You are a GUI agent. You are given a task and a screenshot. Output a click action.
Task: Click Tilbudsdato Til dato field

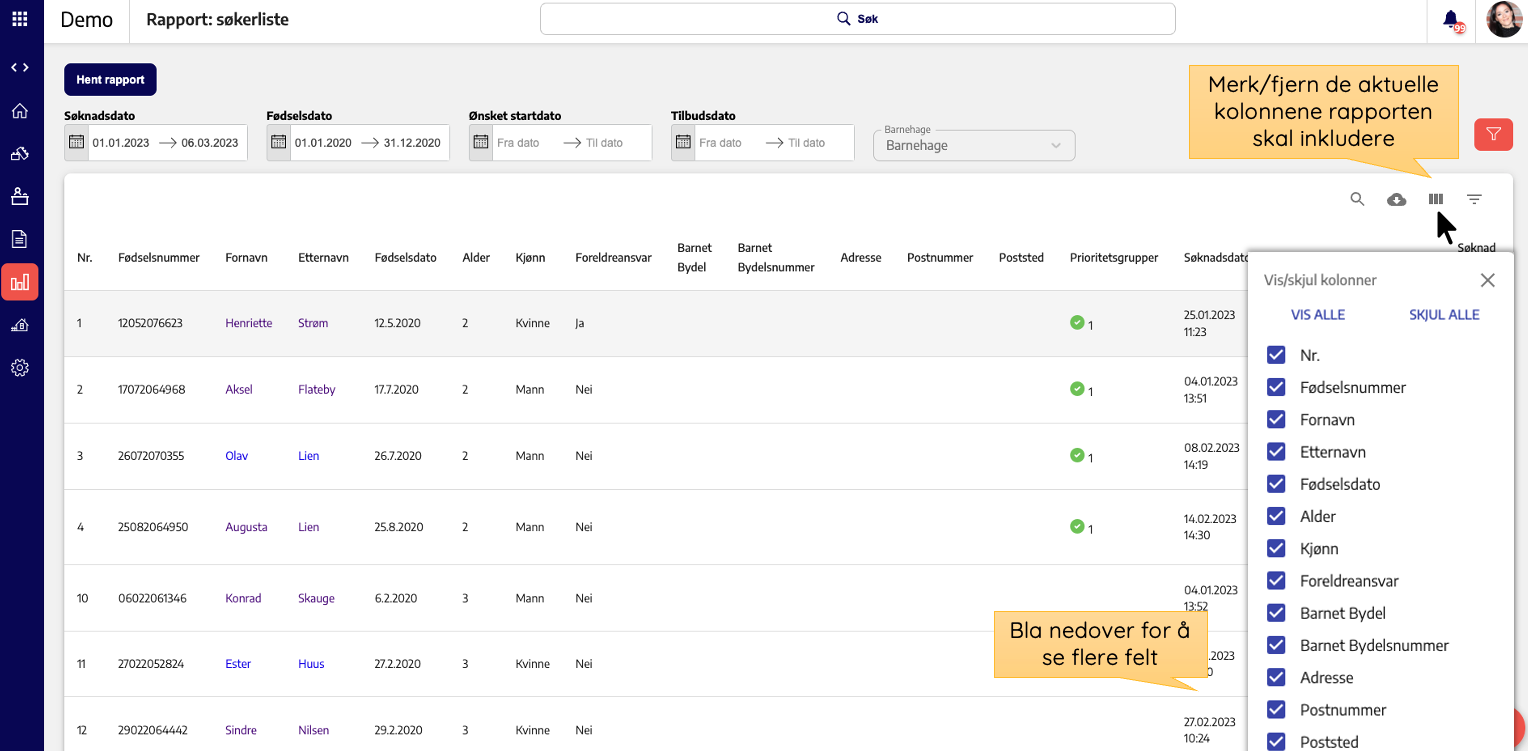click(807, 143)
